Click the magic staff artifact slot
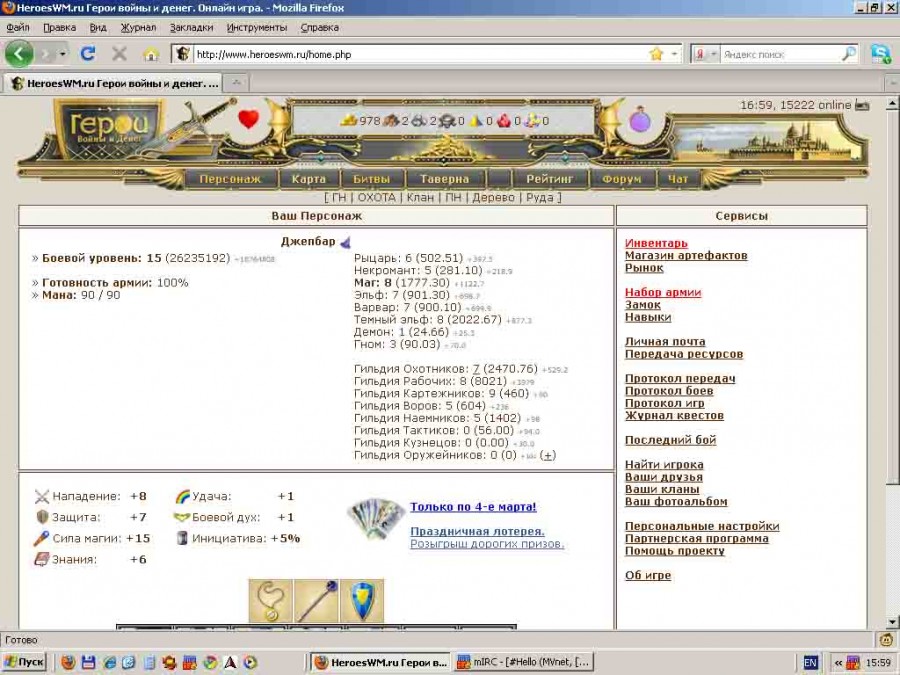 (316, 600)
